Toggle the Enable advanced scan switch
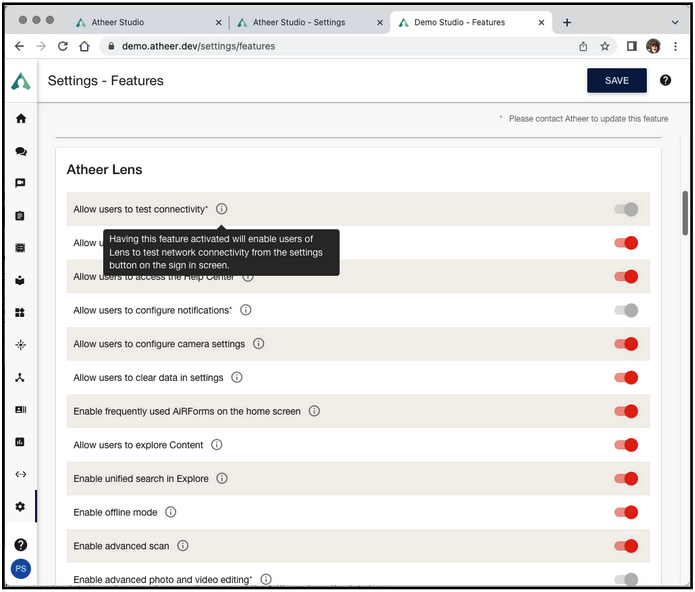 coord(626,546)
